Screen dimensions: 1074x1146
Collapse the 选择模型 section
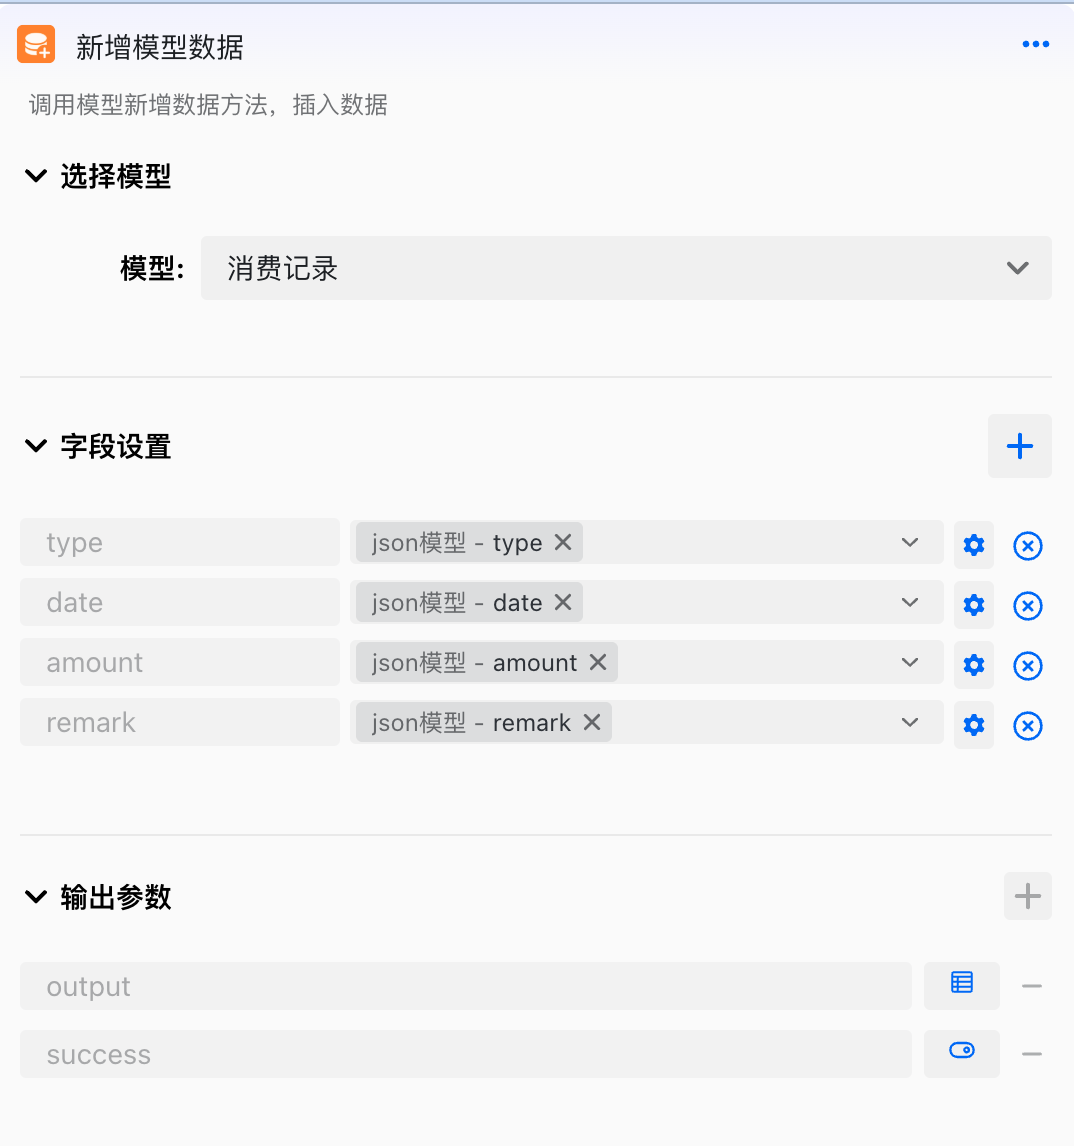click(36, 176)
